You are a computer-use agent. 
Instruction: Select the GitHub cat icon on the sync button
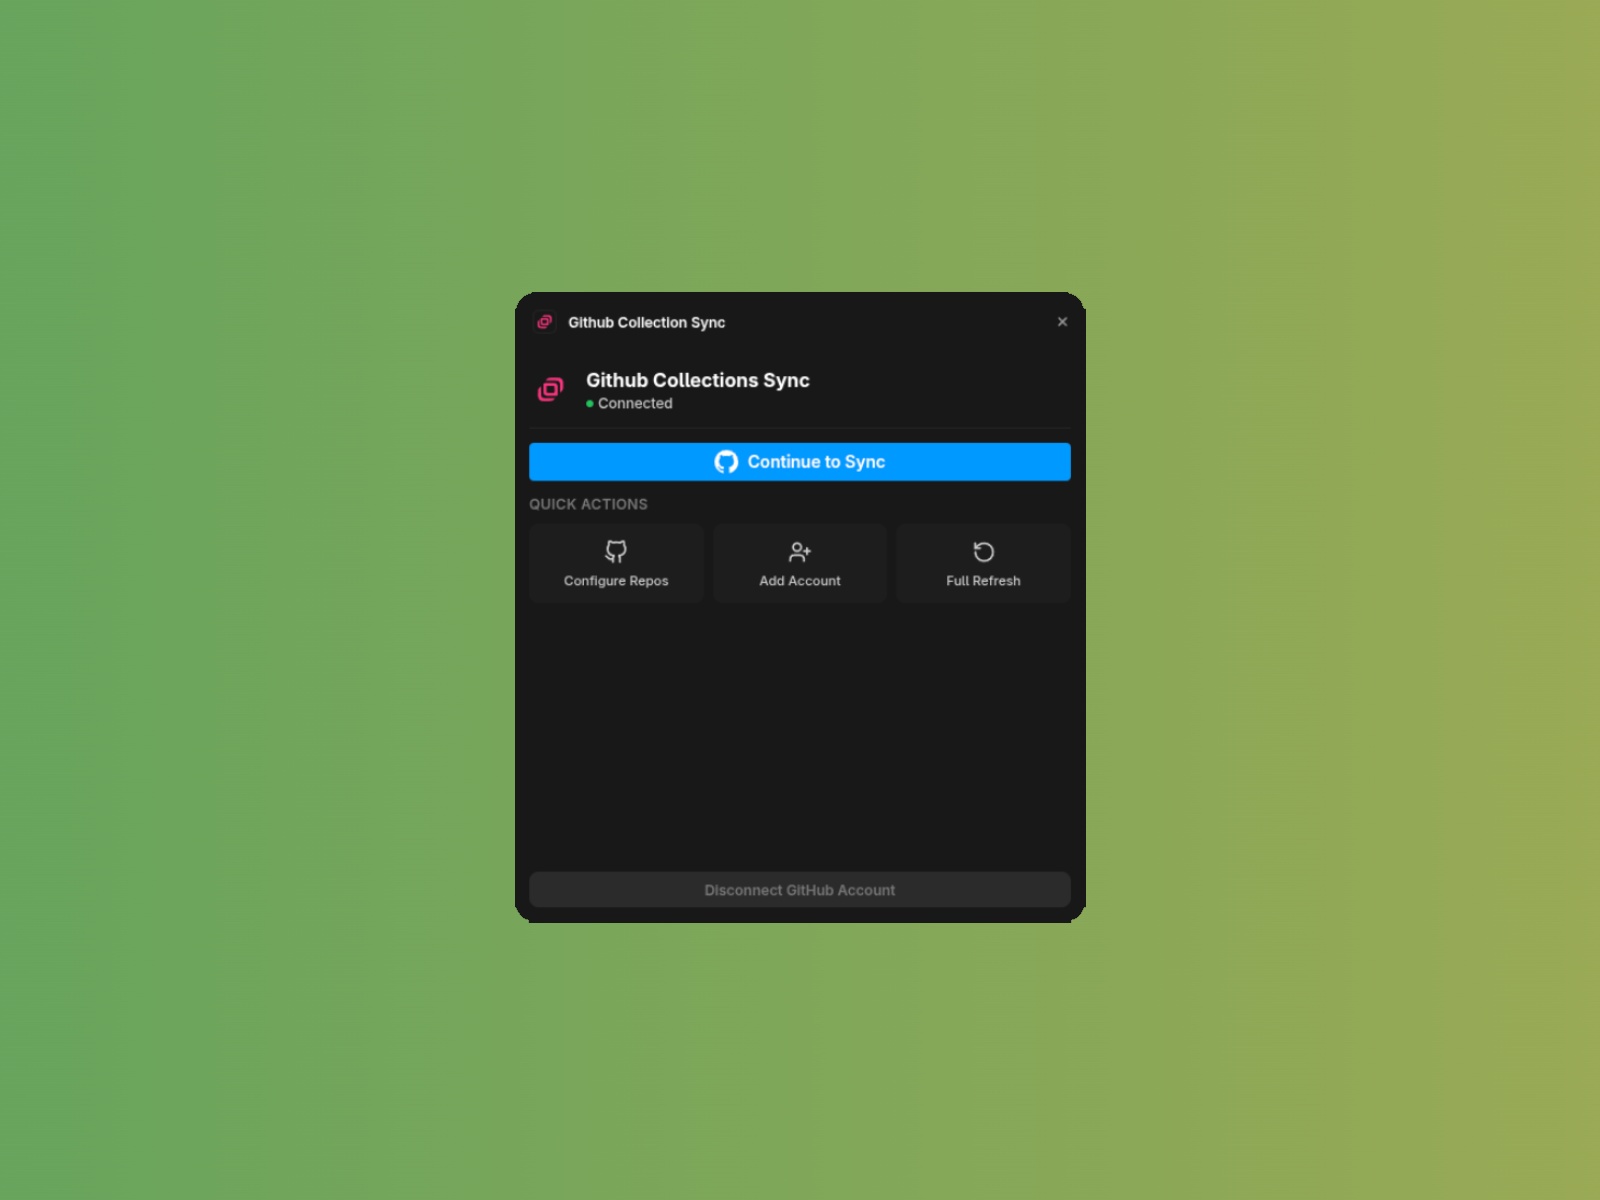click(x=728, y=461)
